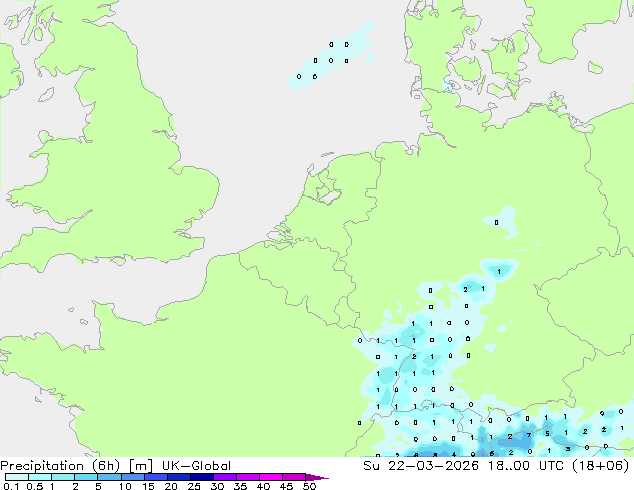Click the '[m]' unit label
This screenshot has width=634, height=490.
[x=140, y=466]
